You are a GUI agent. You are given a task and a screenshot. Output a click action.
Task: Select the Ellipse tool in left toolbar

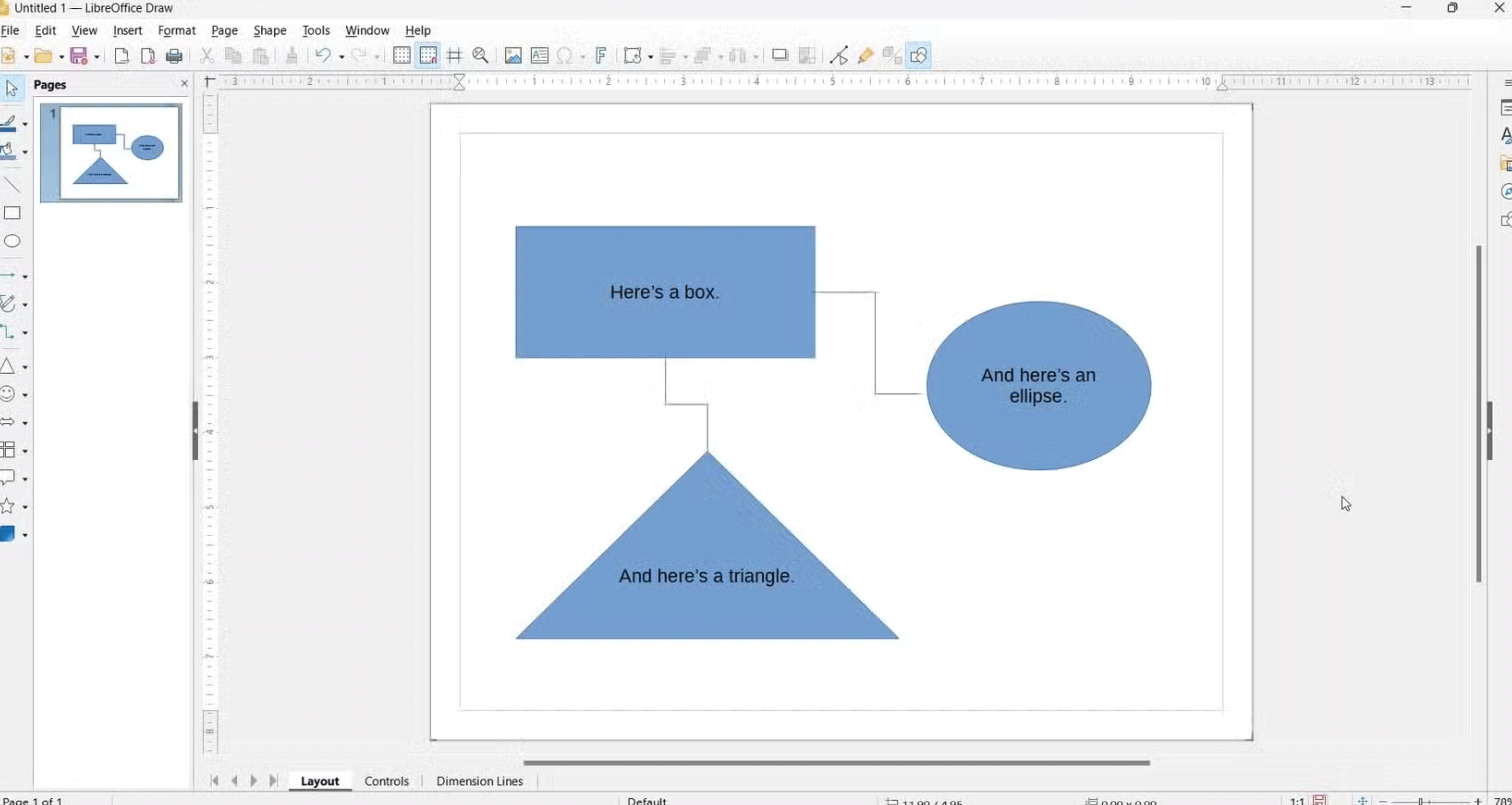click(x=13, y=241)
